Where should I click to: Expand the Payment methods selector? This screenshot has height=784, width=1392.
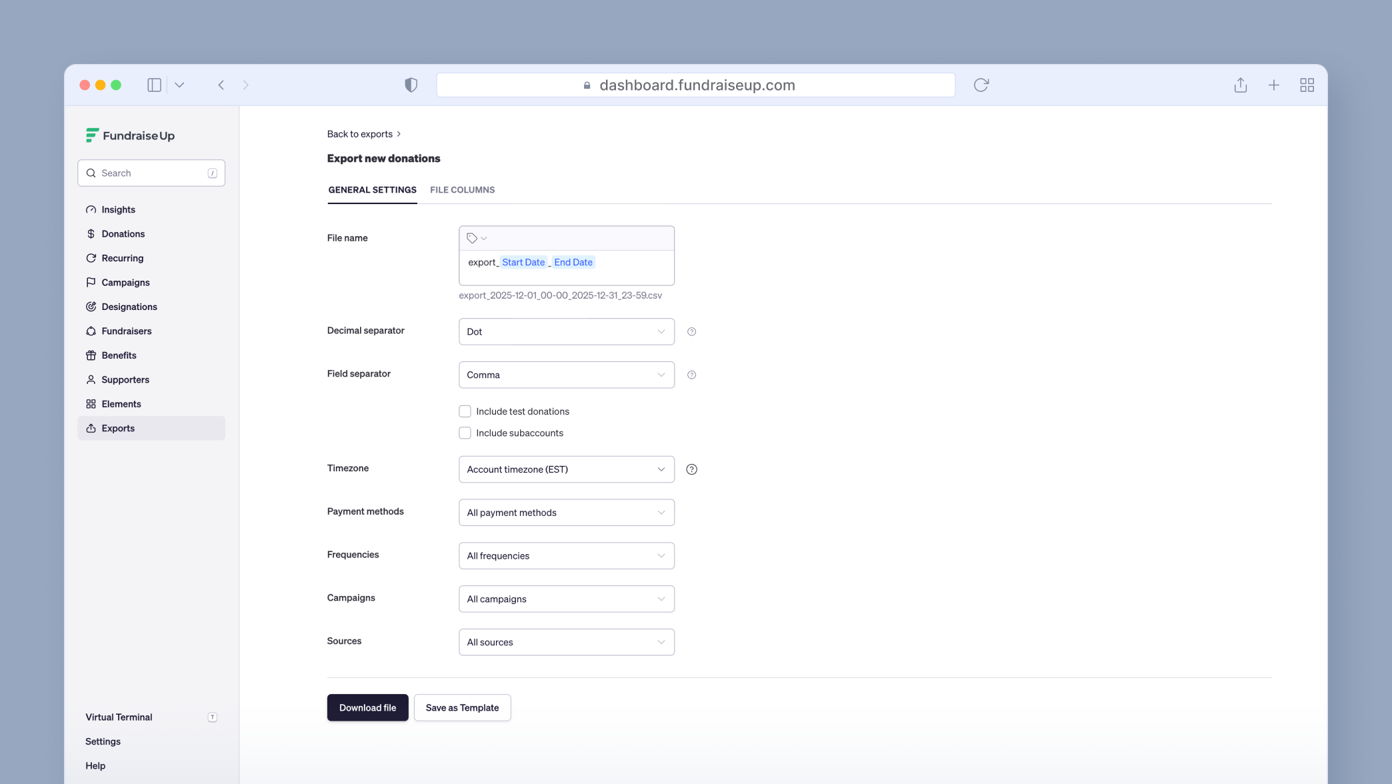tap(566, 512)
